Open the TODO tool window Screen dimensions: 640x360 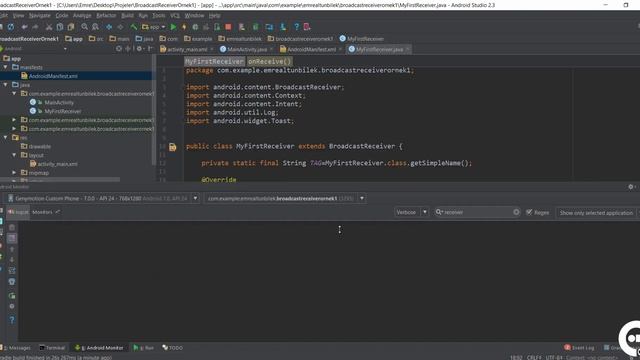coord(173,348)
